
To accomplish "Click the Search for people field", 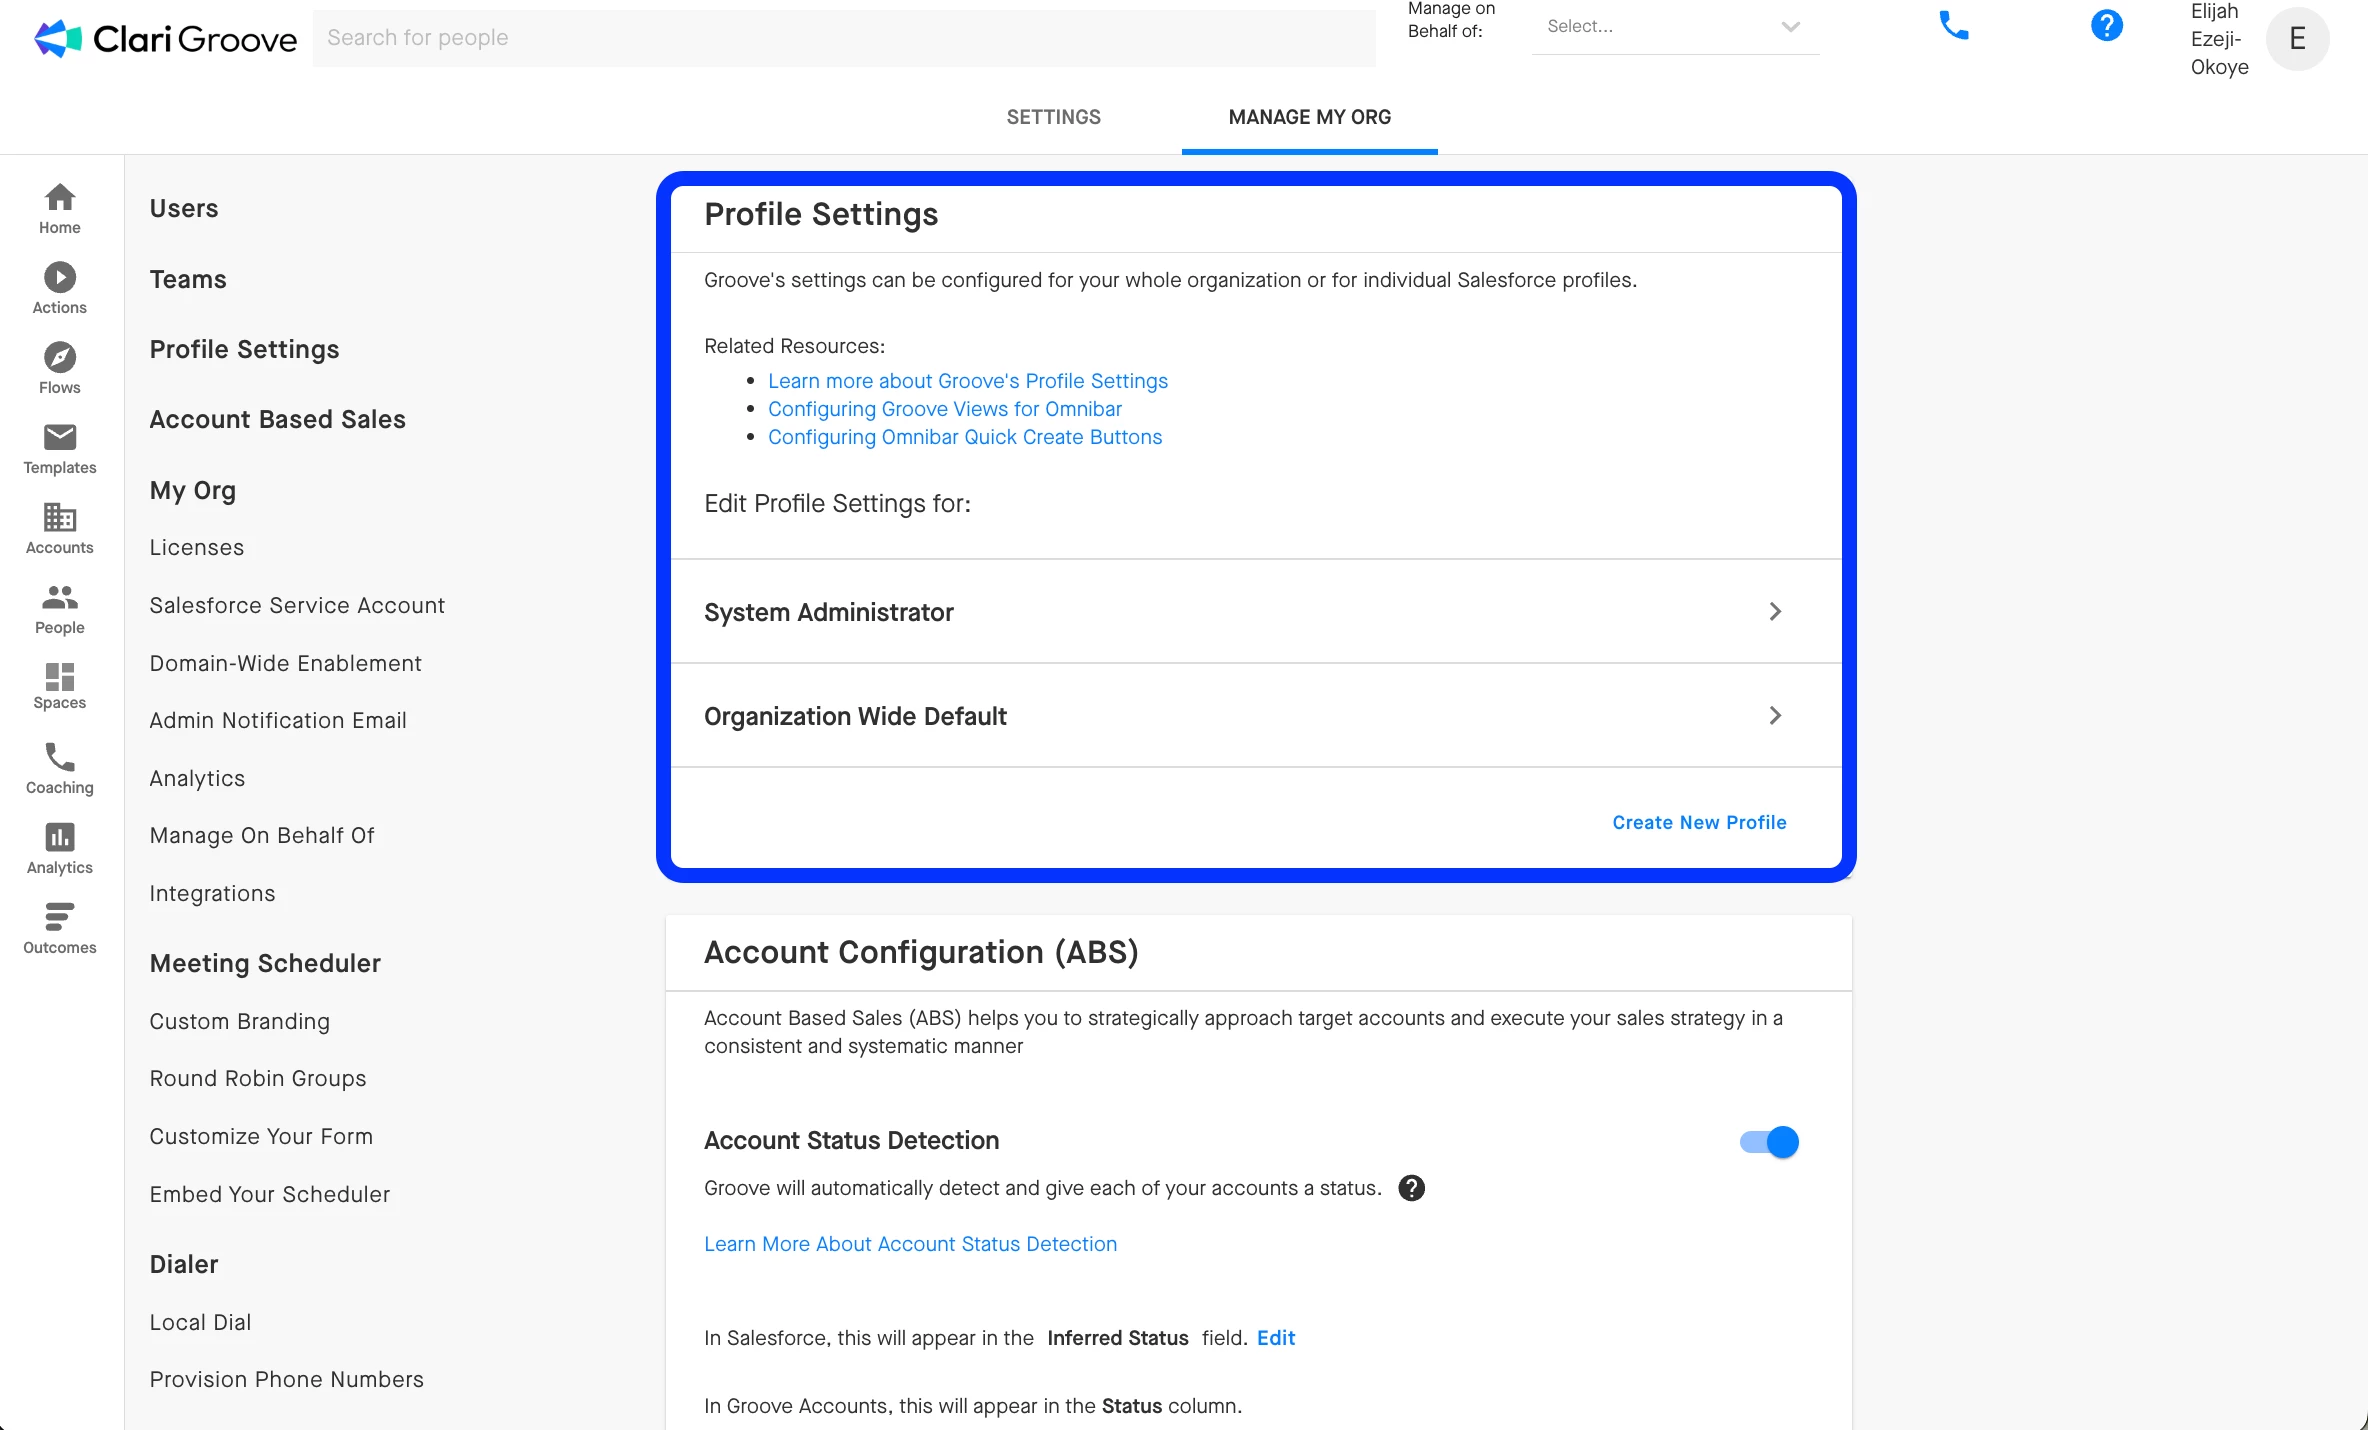I will point(843,38).
